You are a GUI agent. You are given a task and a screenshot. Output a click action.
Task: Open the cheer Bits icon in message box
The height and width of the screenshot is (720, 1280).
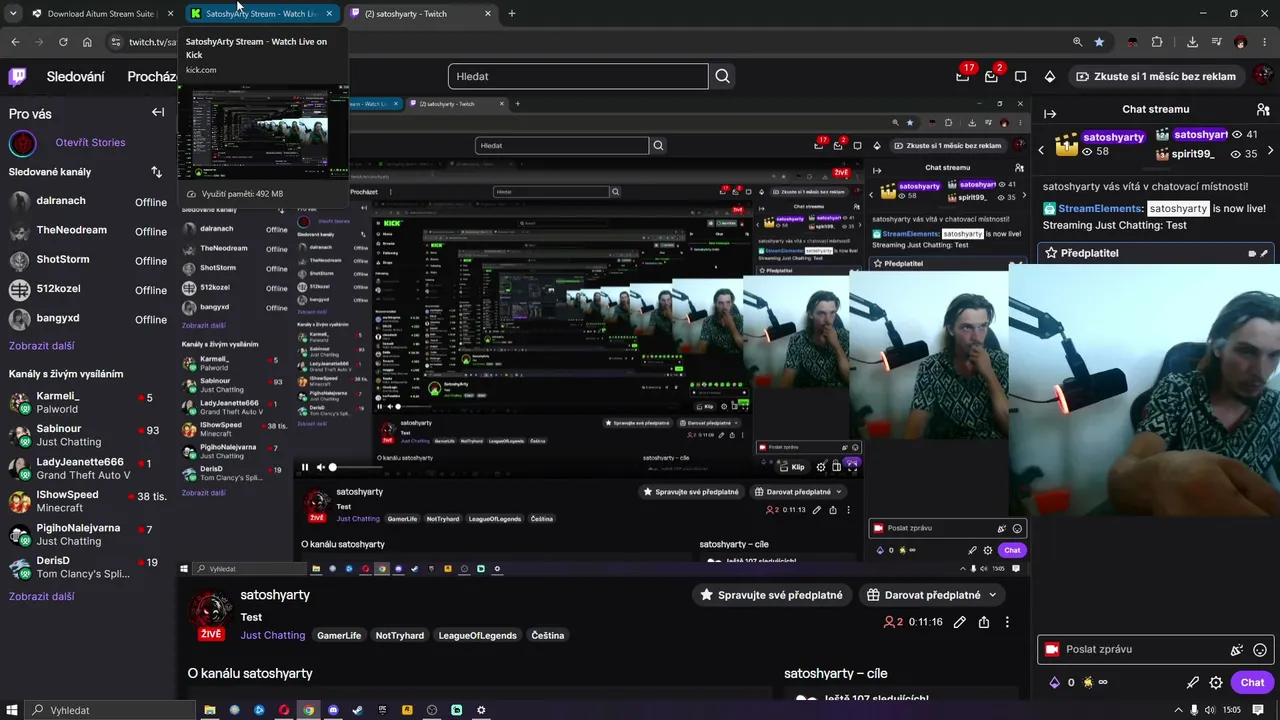[1237, 650]
